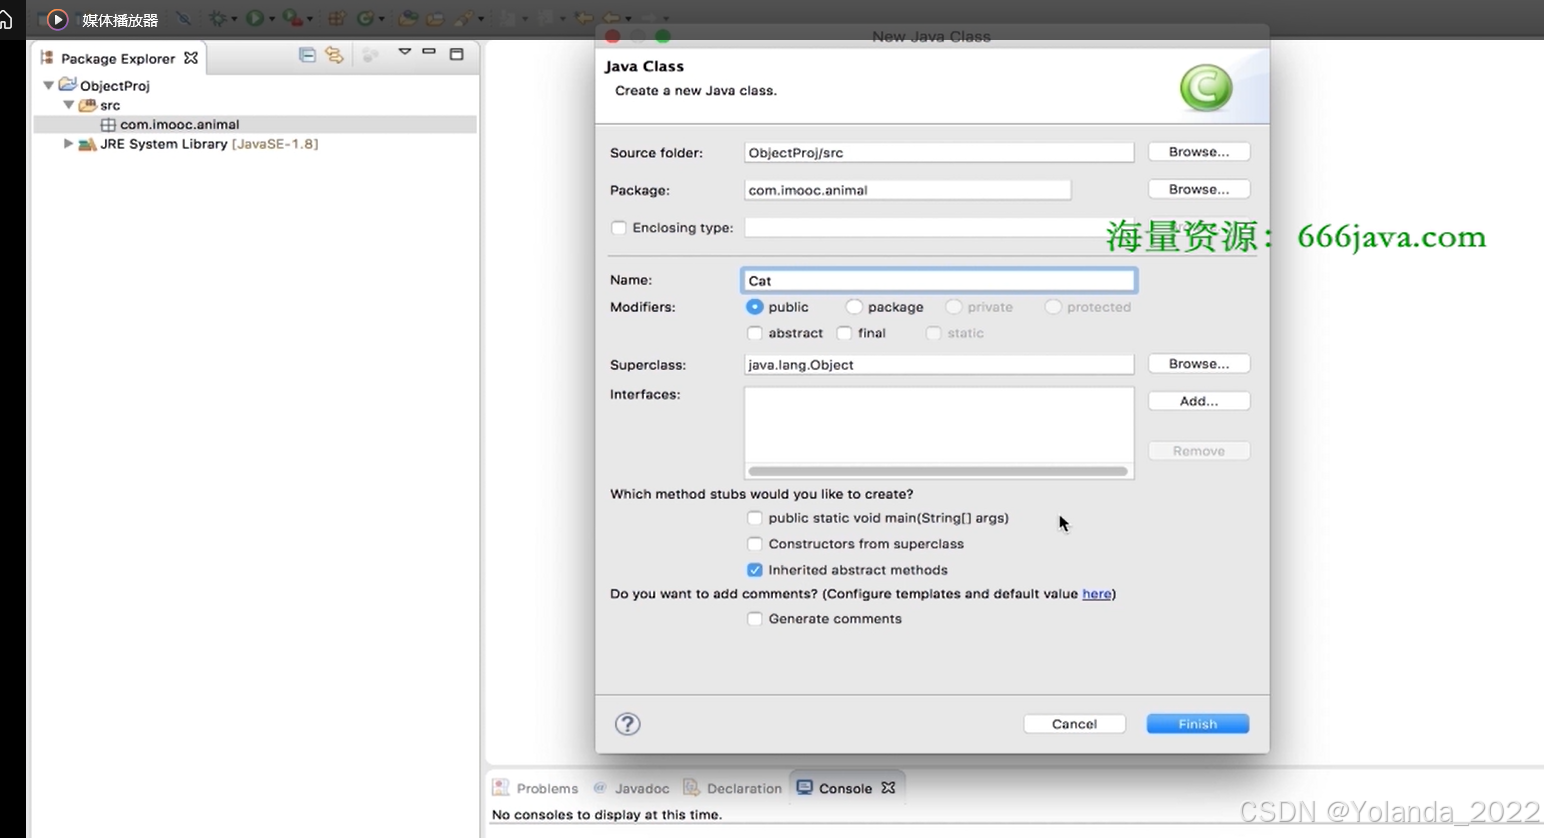Image resolution: width=1544 pixels, height=838 pixels.
Task: Click the Cancel button
Action: coord(1074,724)
